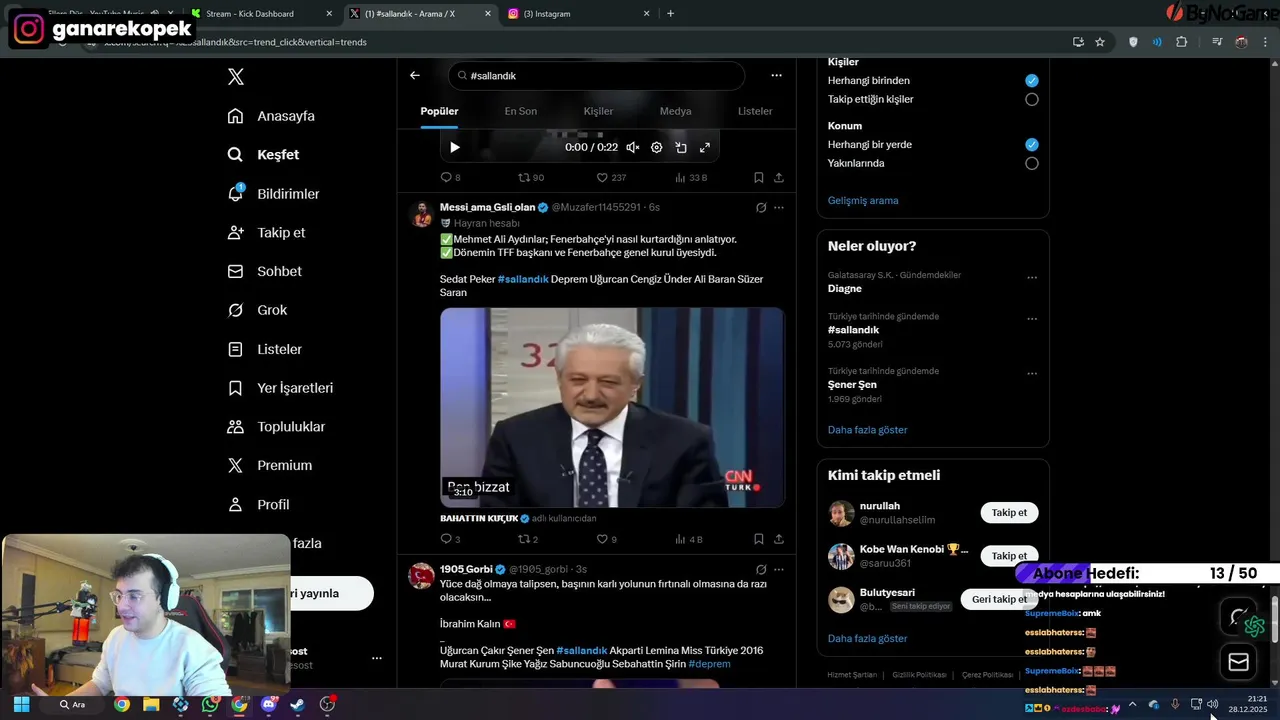Open Topluluklar communities
This screenshot has height=720, width=1280.
276,427
